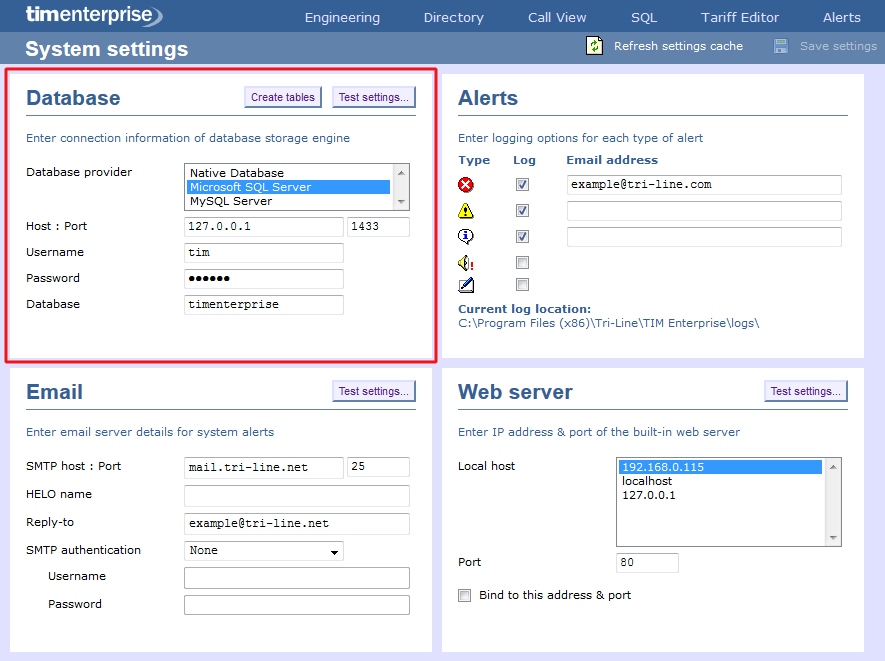Click Email Test settings button
This screenshot has height=661, width=885.
pyautogui.click(x=374, y=391)
